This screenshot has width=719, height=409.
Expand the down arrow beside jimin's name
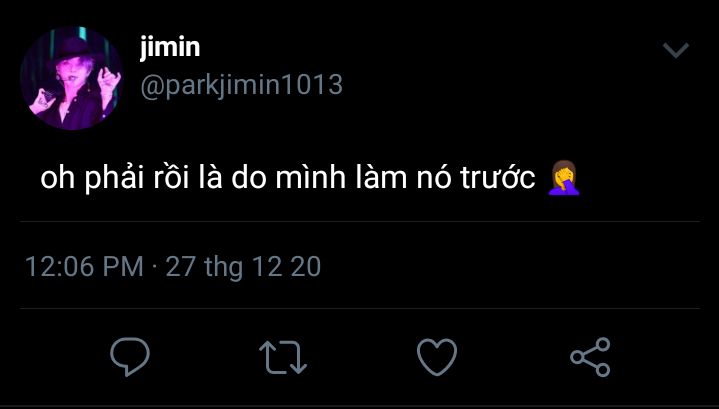(676, 50)
